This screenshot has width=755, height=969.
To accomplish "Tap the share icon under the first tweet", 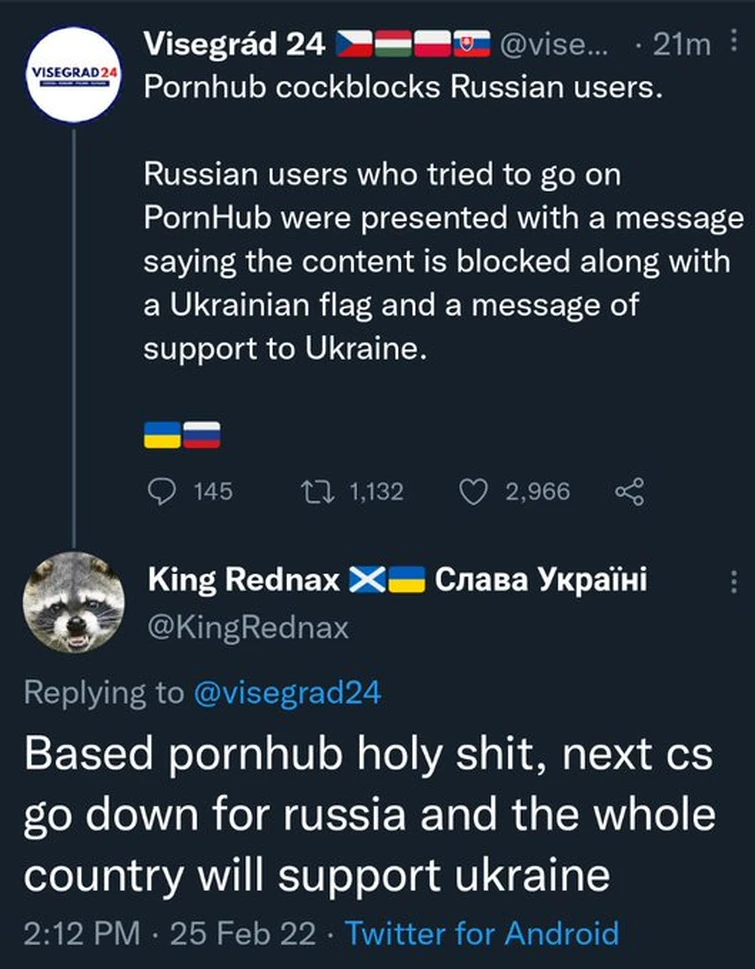I will pyautogui.click(x=629, y=491).
